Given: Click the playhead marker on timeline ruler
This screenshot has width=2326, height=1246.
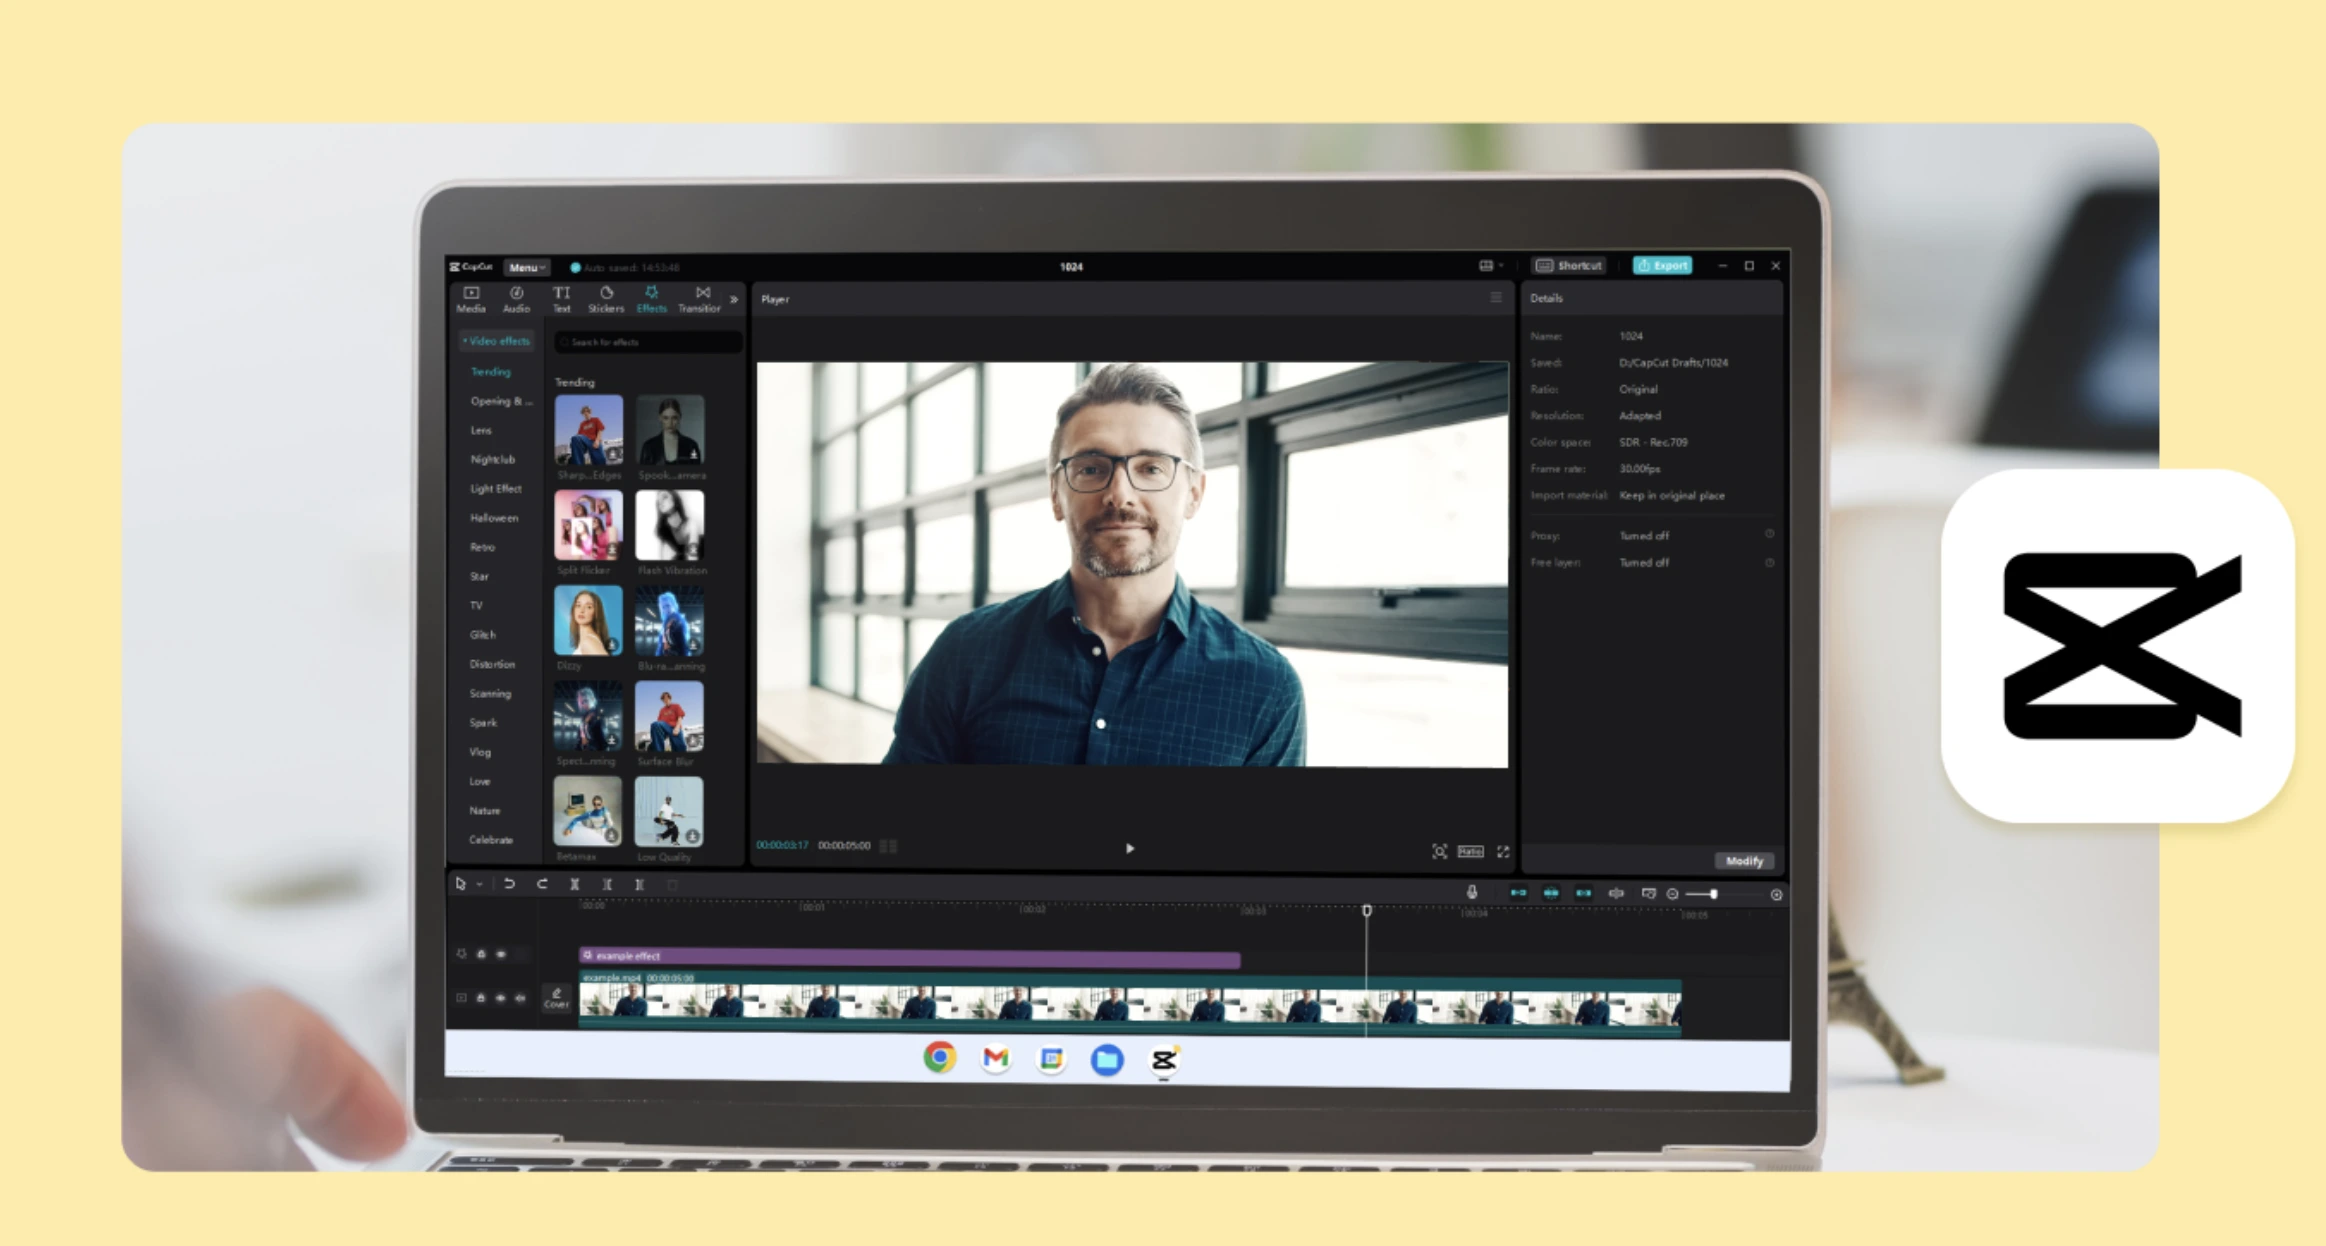Looking at the screenshot, I should 1367,910.
